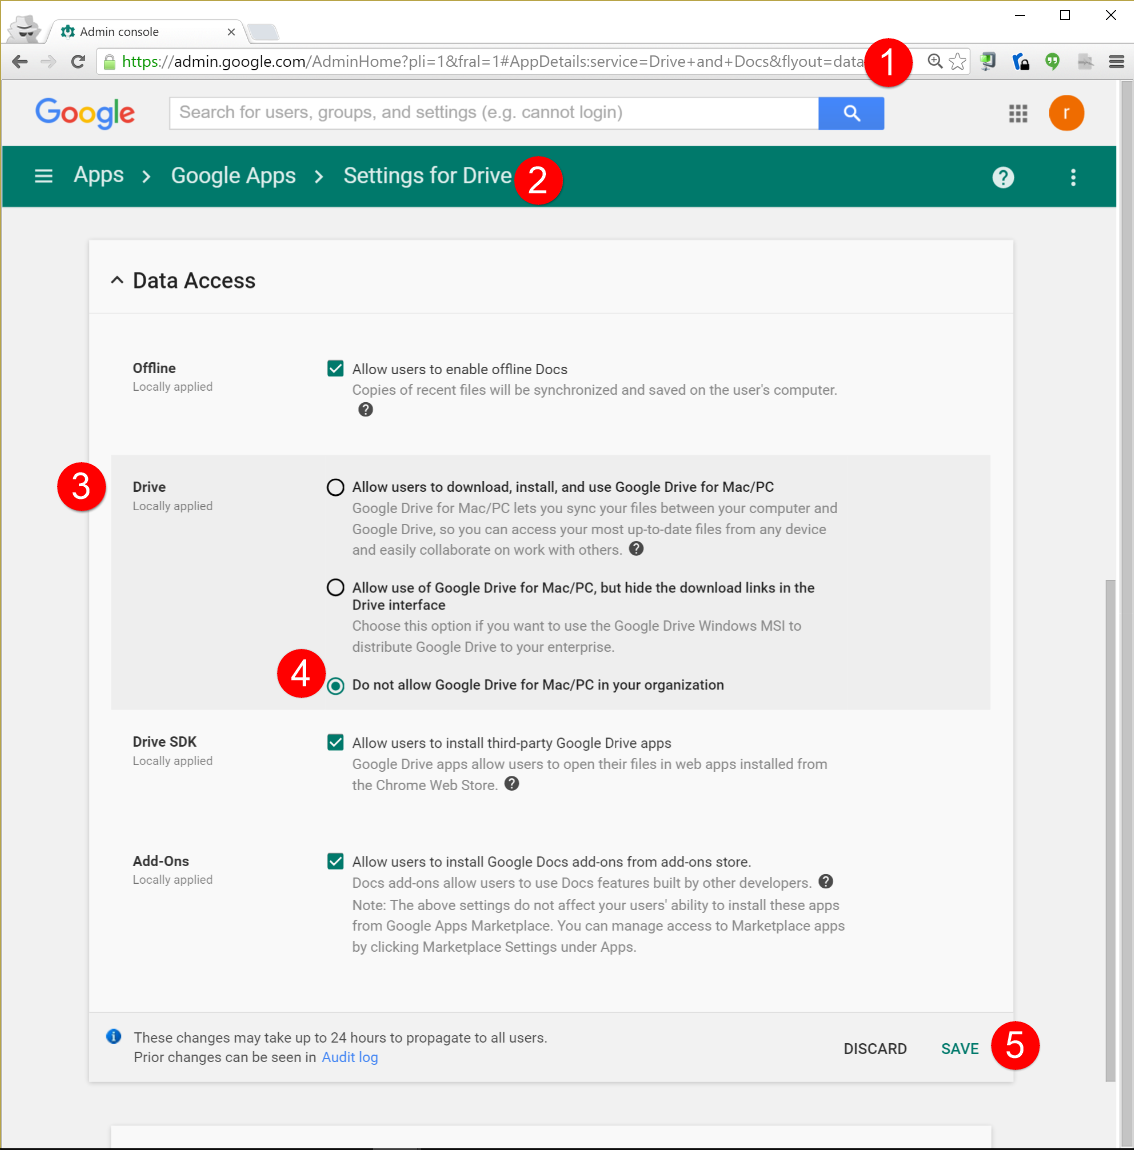The width and height of the screenshot is (1134, 1150).
Task: Click the help icon after other developers text
Action: (825, 882)
